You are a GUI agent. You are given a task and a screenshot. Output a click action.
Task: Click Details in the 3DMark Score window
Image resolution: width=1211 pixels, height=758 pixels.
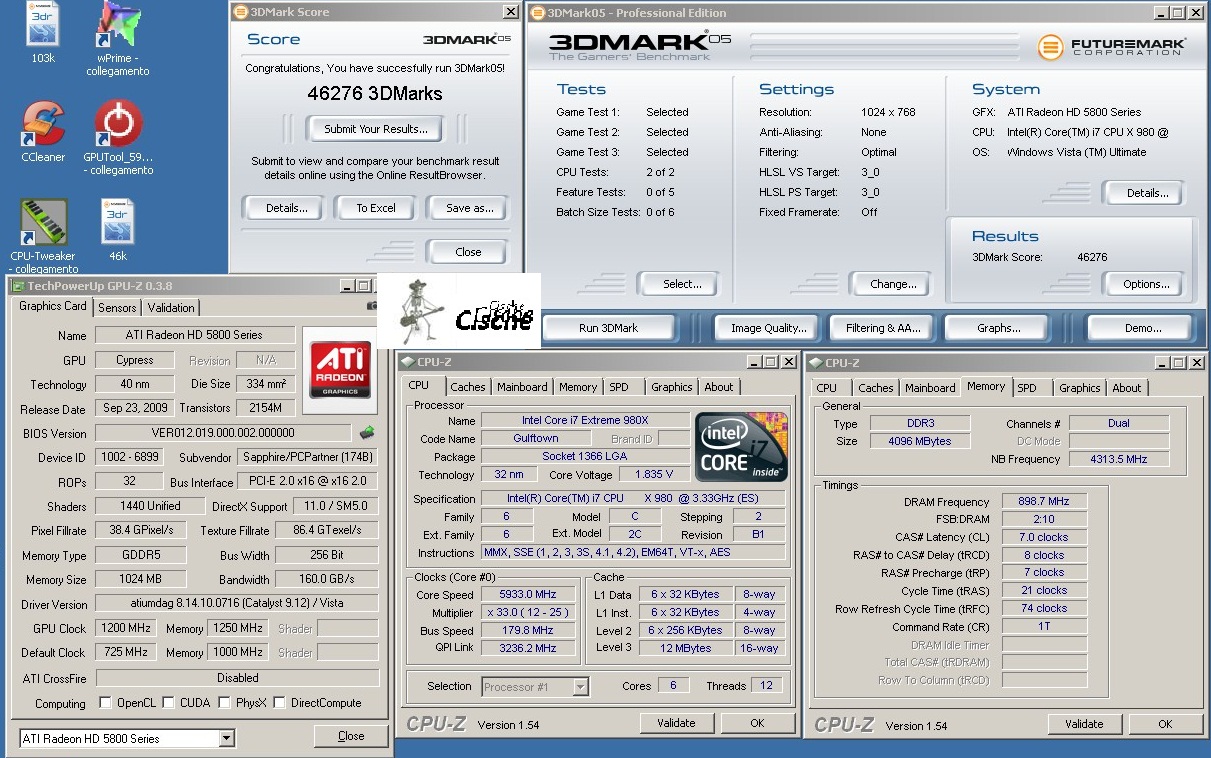287,208
